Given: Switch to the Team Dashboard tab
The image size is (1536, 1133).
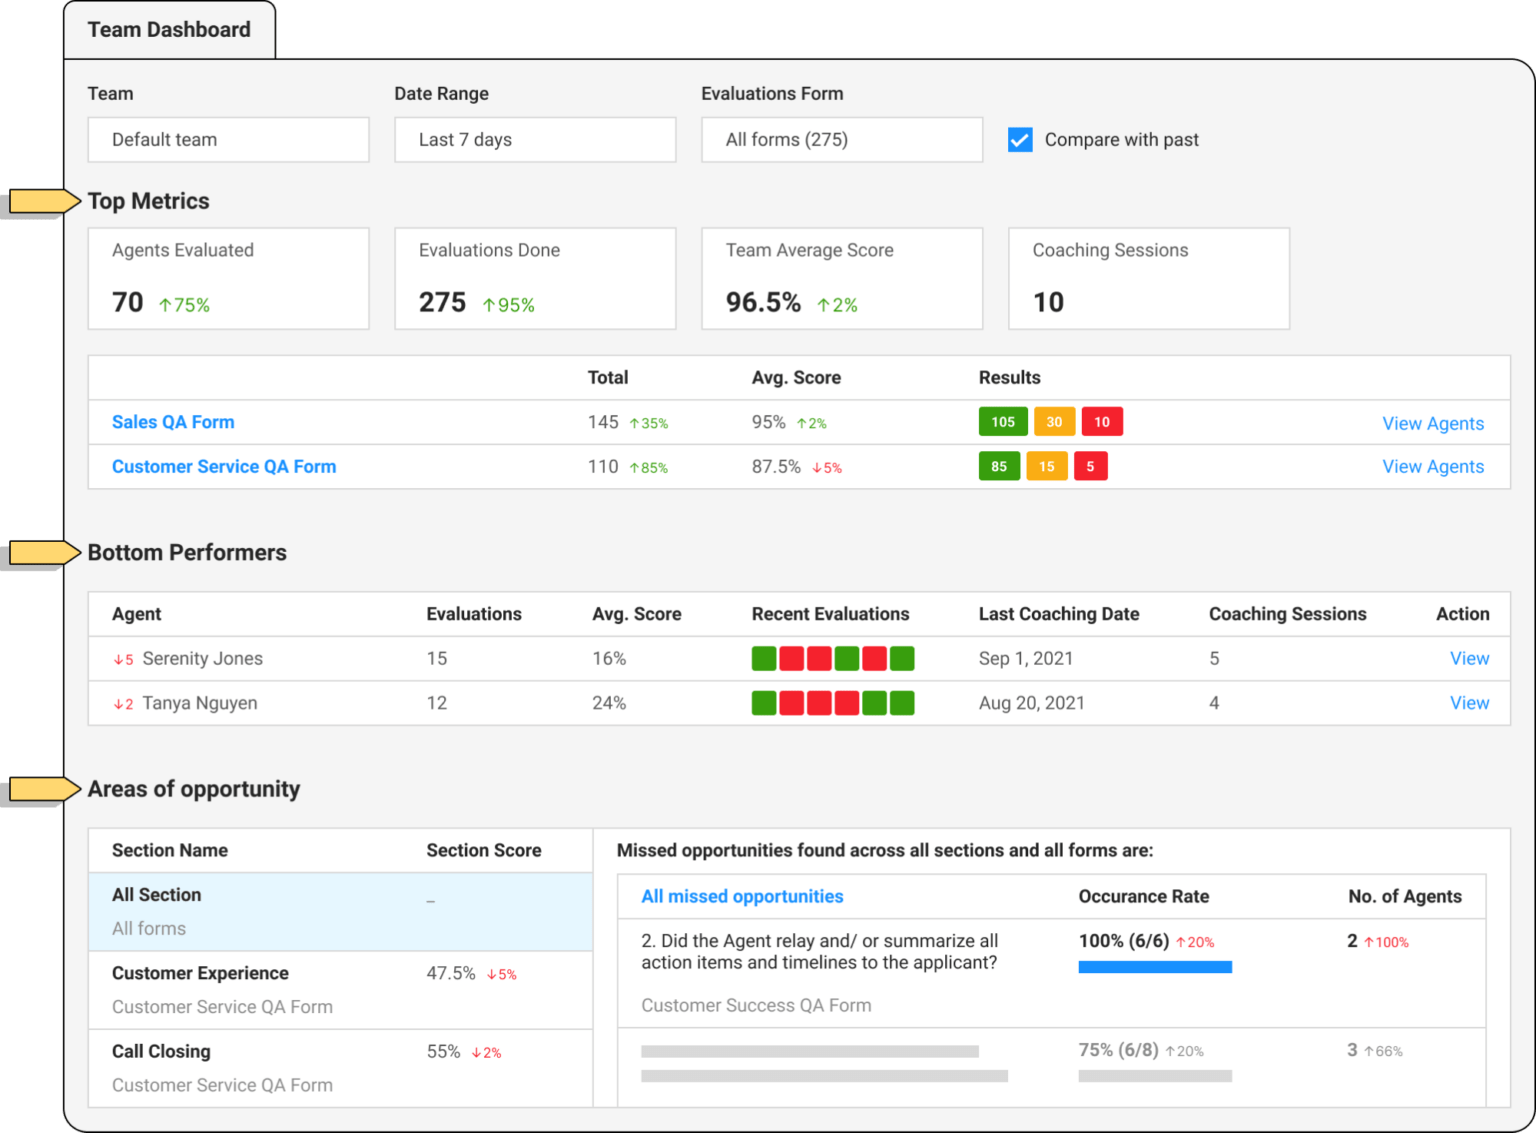Looking at the screenshot, I should [169, 29].
